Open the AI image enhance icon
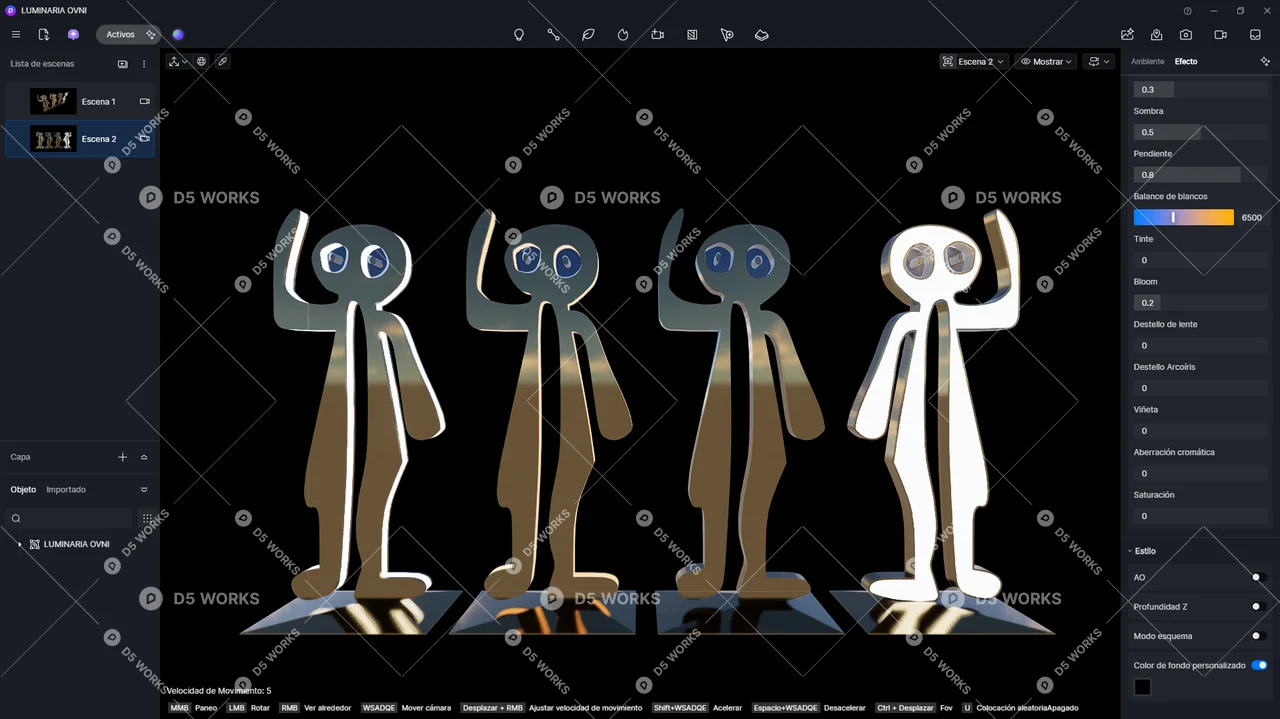Viewport: 1280px width, 719px height. [x=1127, y=34]
